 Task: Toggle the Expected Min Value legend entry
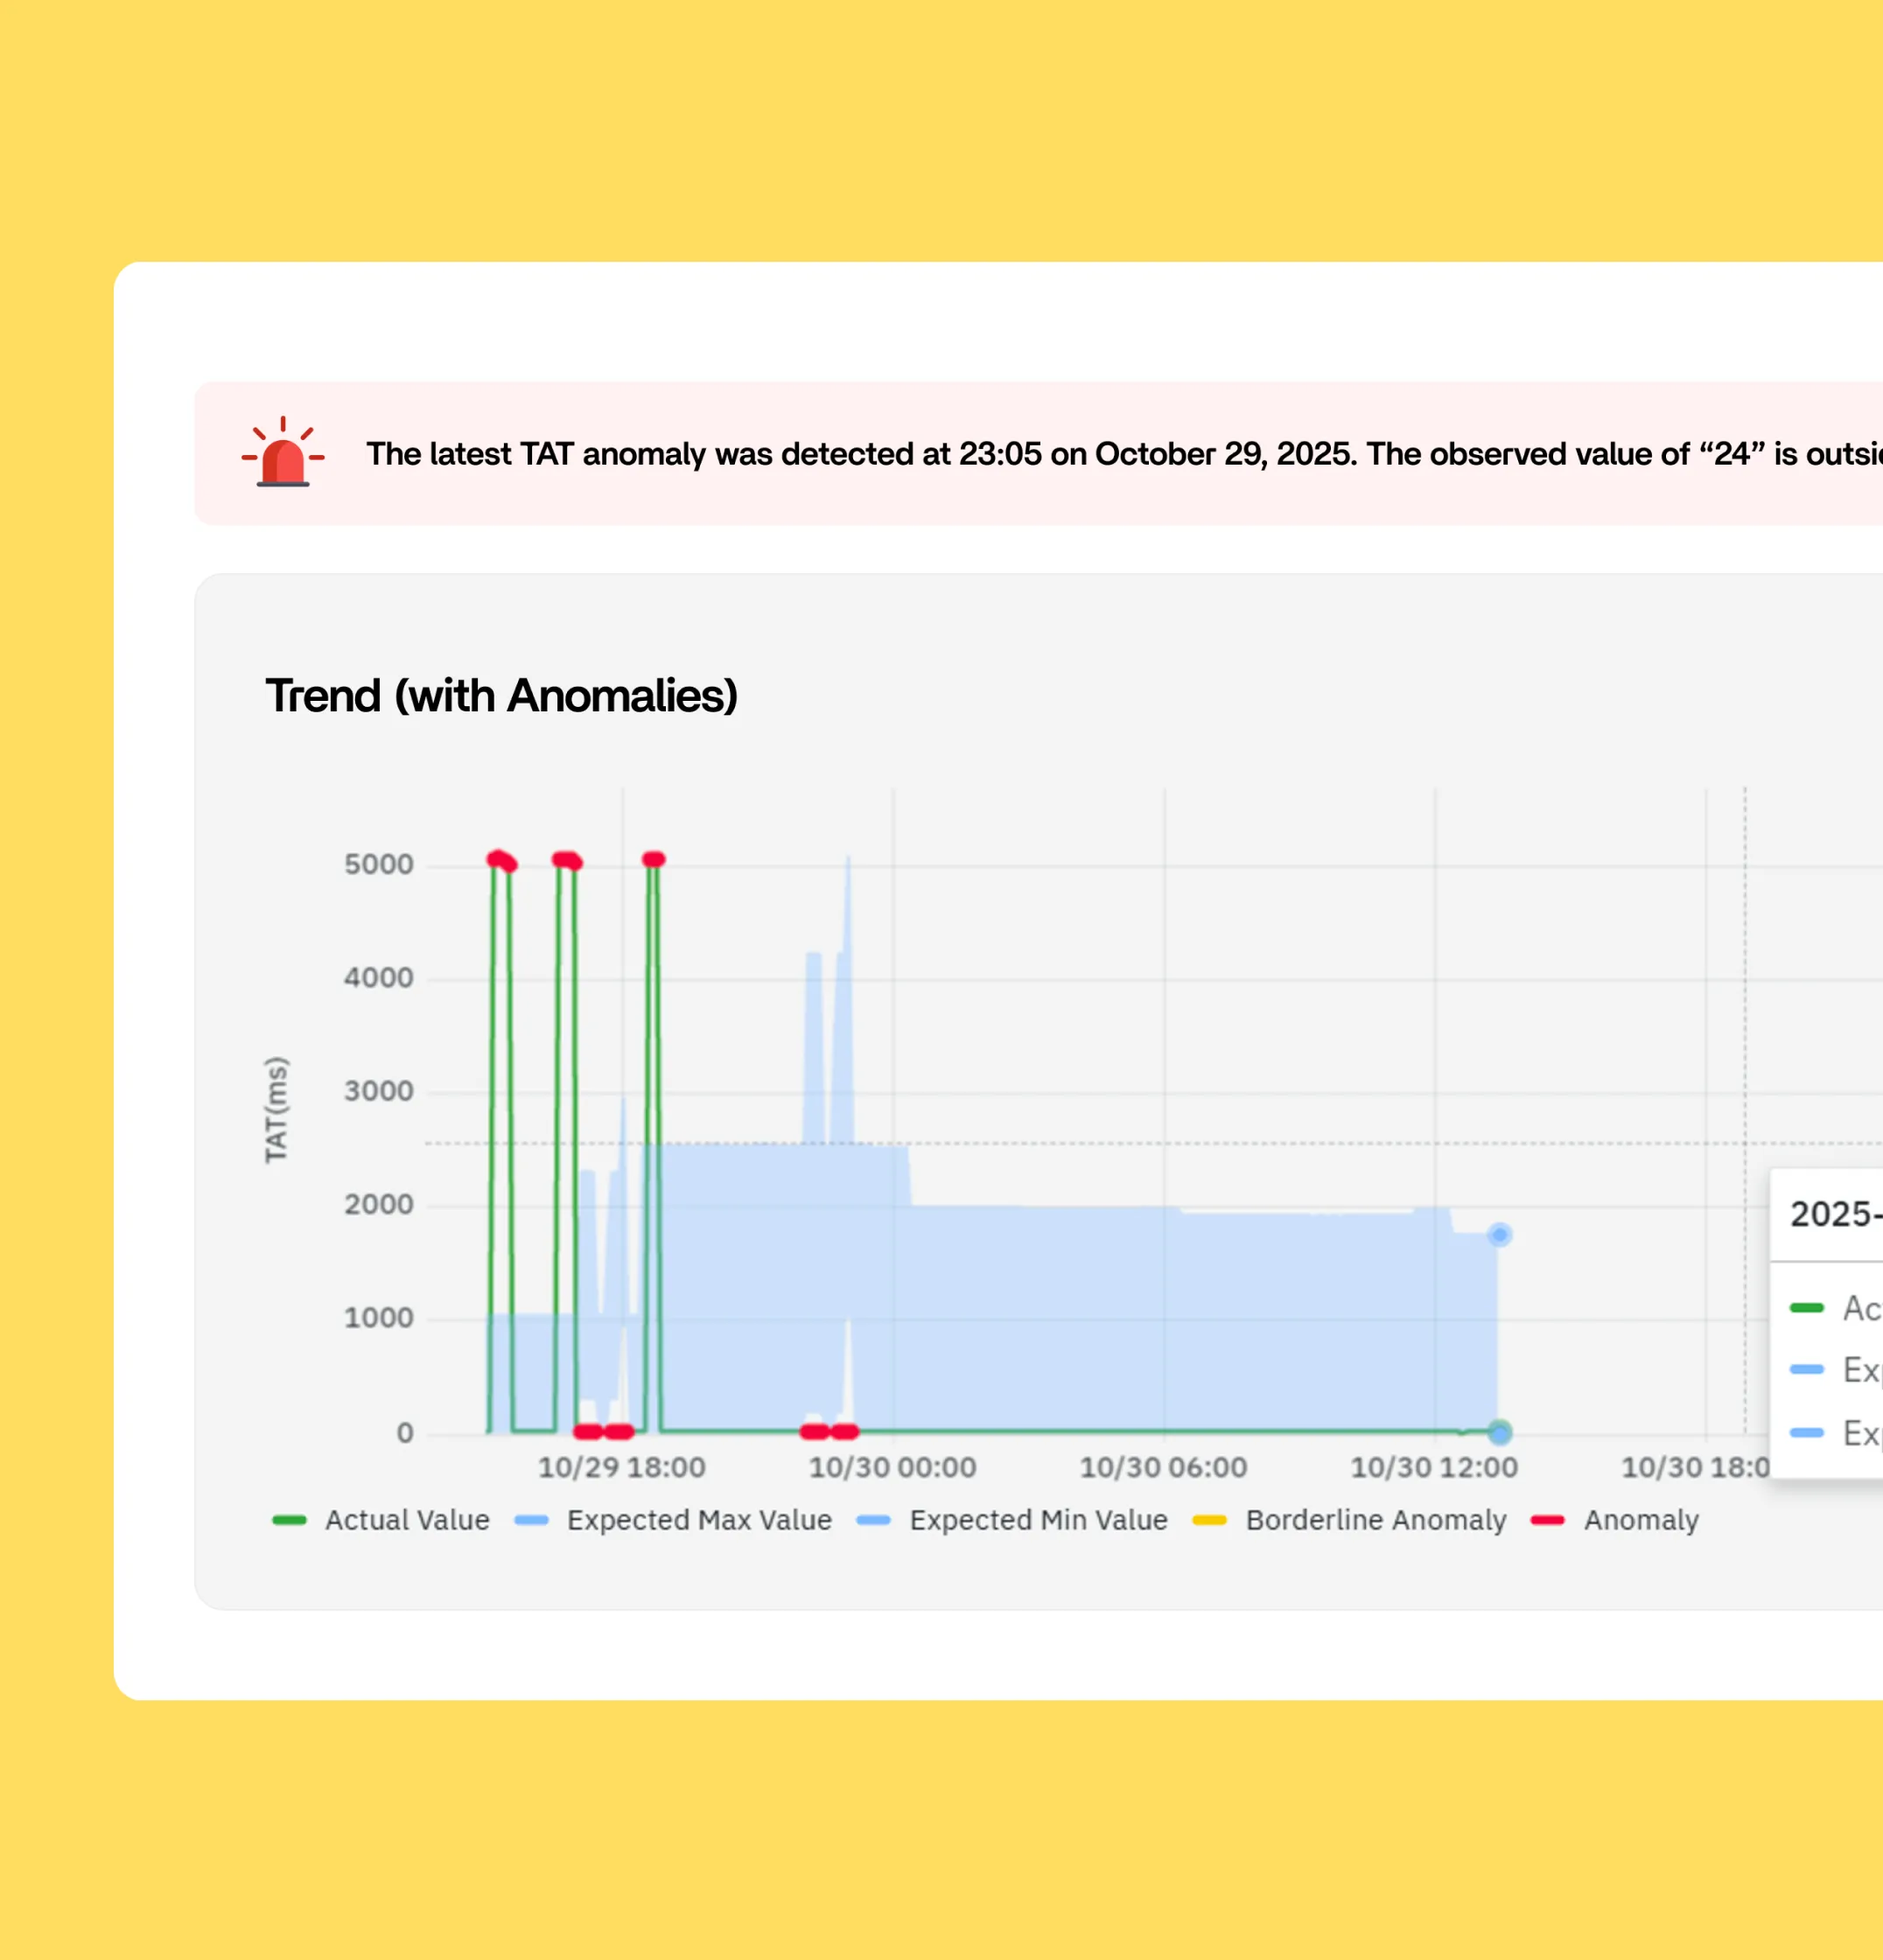click(x=1037, y=1520)
